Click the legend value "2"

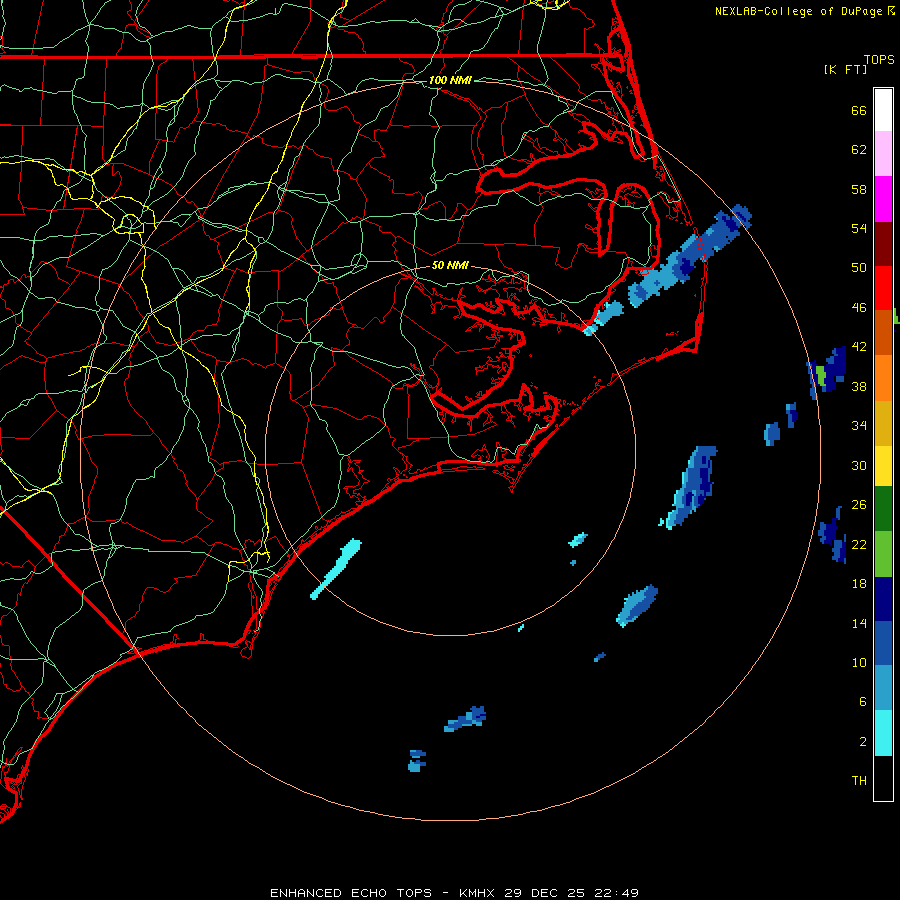tap(862, 742)
